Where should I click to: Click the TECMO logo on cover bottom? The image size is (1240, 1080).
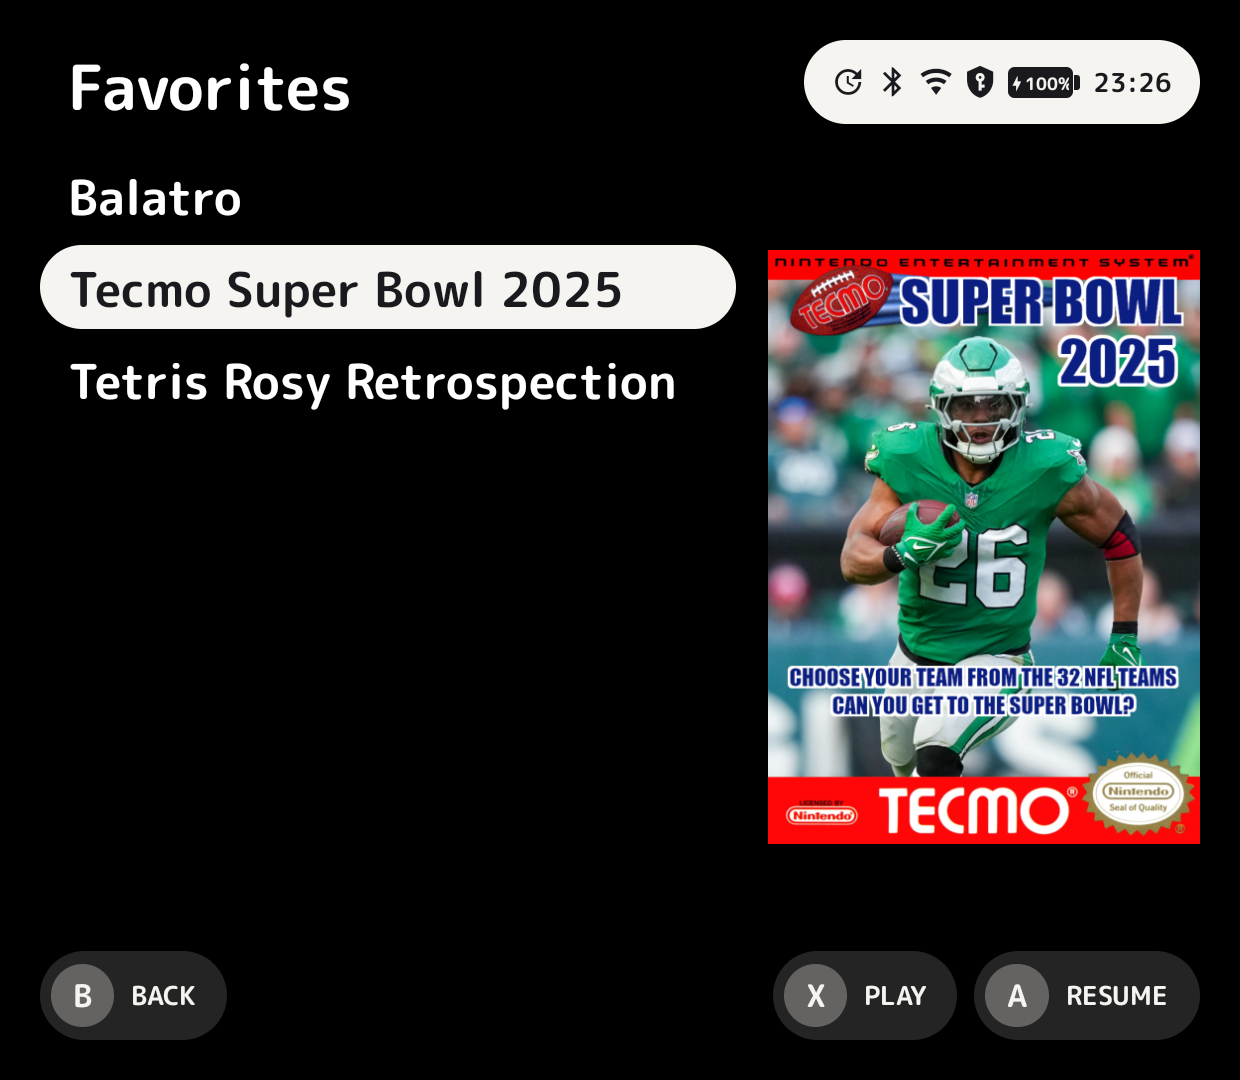tap(973, 810)
